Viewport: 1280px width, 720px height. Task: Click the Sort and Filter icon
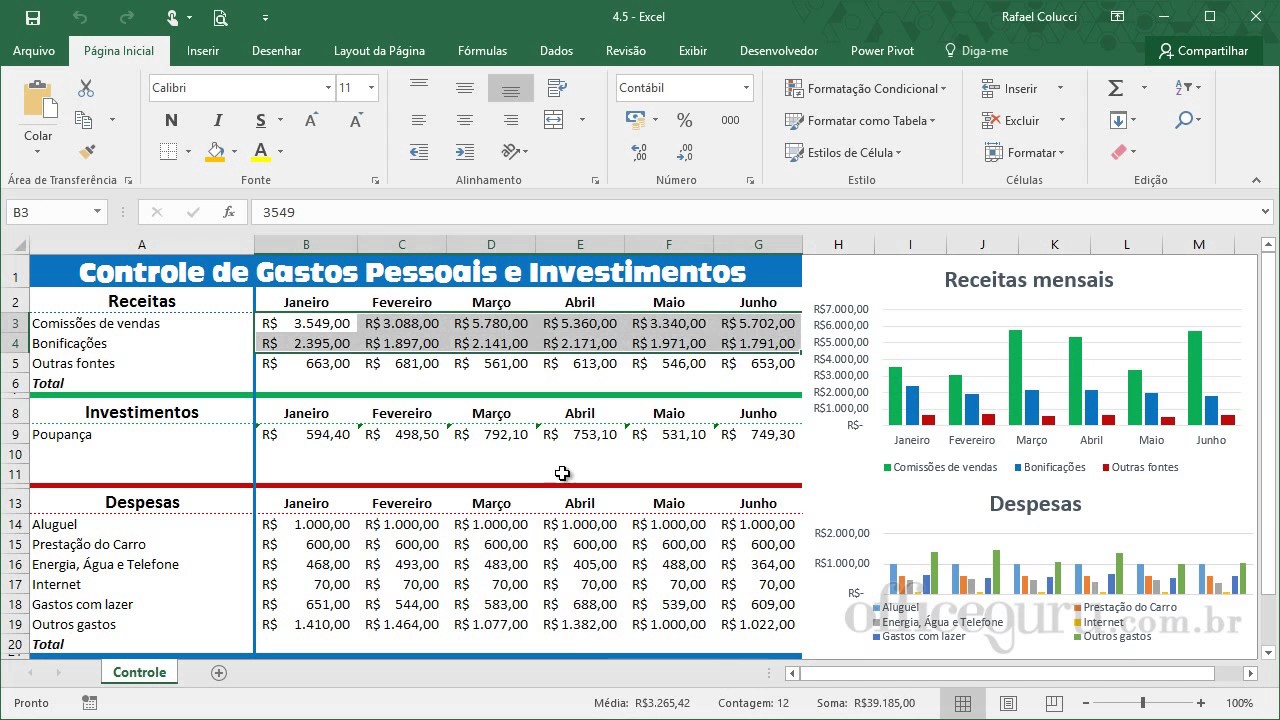pos(1183,88)
